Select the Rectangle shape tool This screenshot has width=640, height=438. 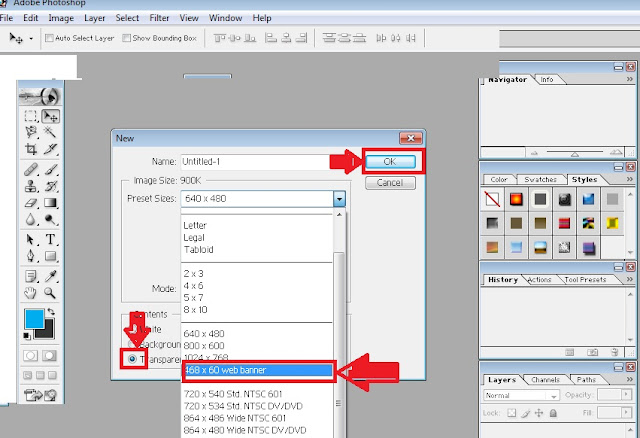click(50, 256)
